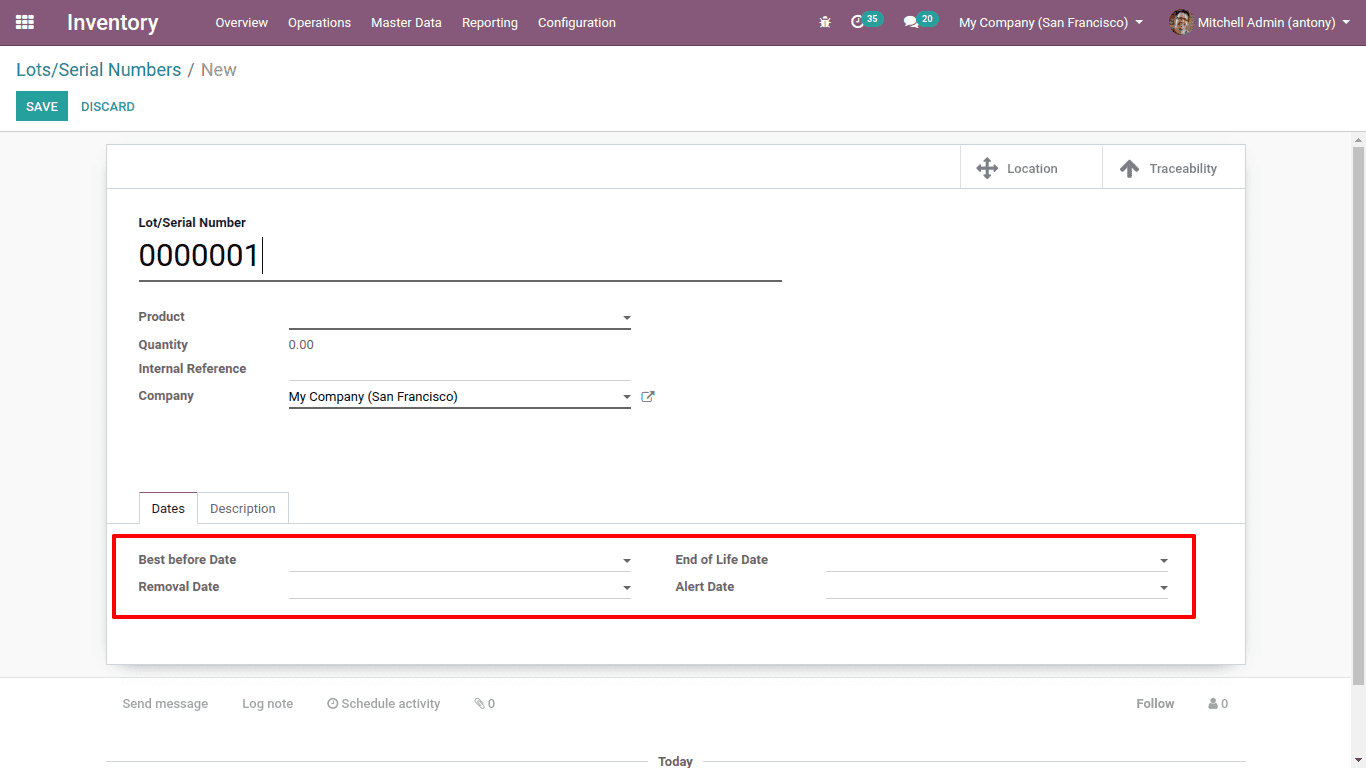Image resolution: width=1366 pixels, height=768 pixels.
Task: Expand the Company dropdown arrow
Action: click(x=627, y=397)
